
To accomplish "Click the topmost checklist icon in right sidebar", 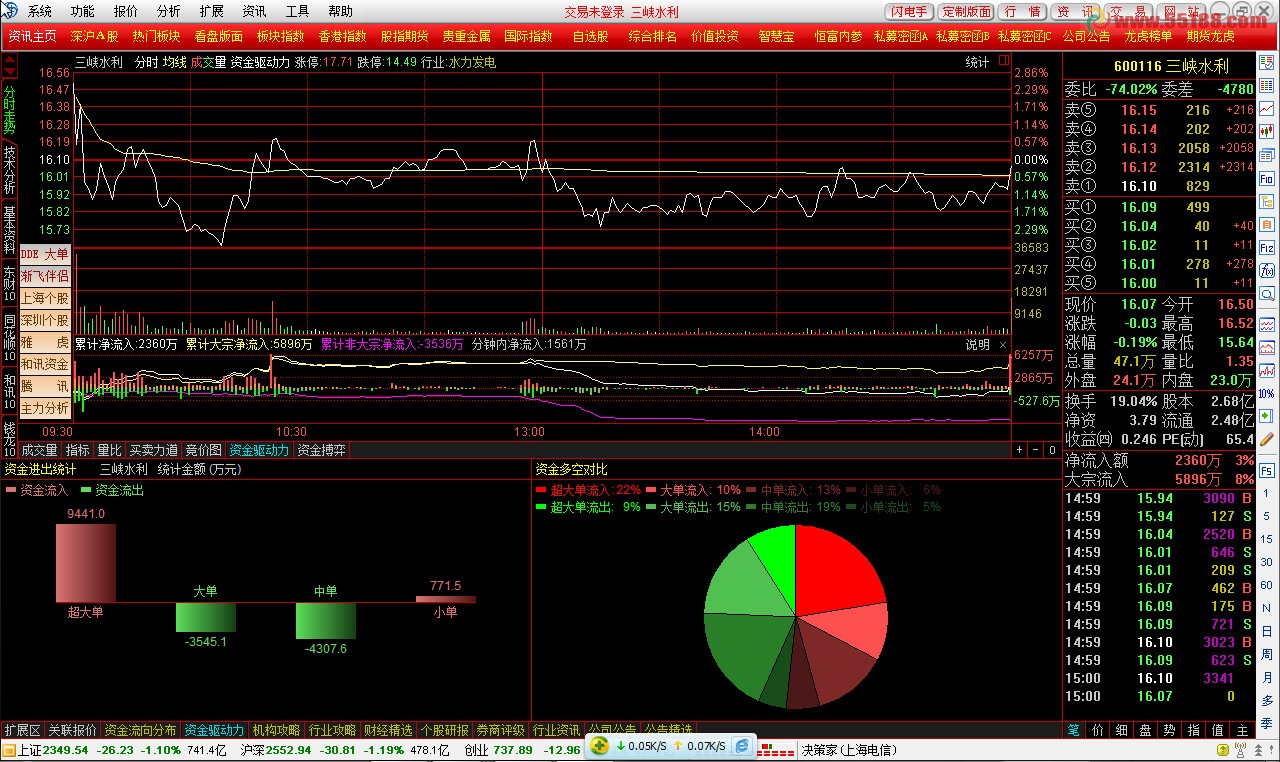I will (1267, 62).
